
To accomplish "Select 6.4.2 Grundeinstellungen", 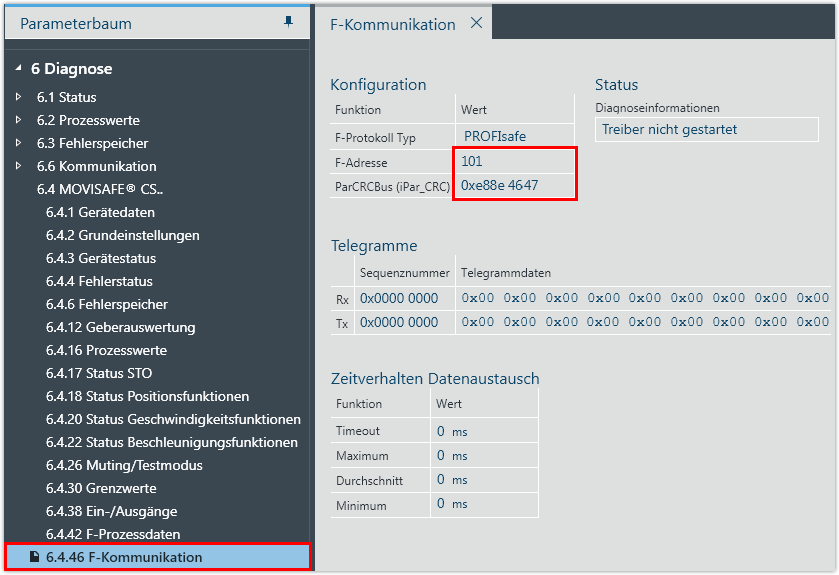I will pos(122,235).
